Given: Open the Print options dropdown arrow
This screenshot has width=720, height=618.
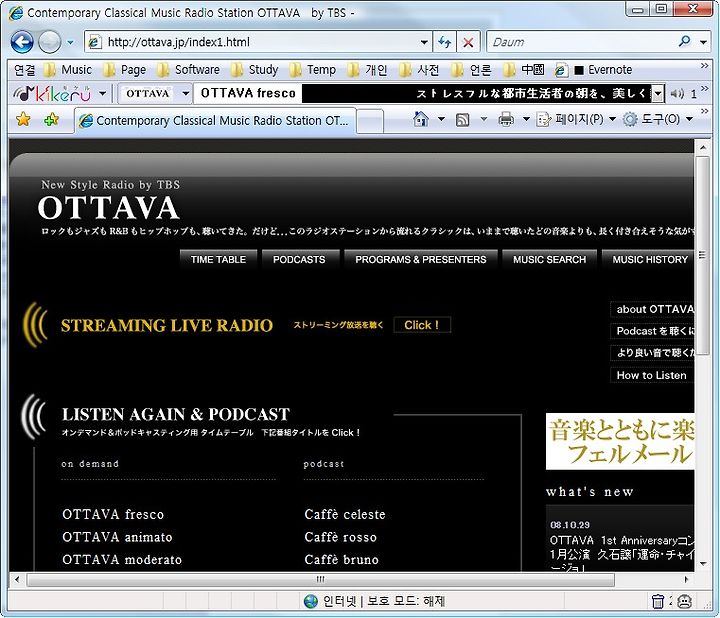Looking at the screenshot, I should pos(526,119).
